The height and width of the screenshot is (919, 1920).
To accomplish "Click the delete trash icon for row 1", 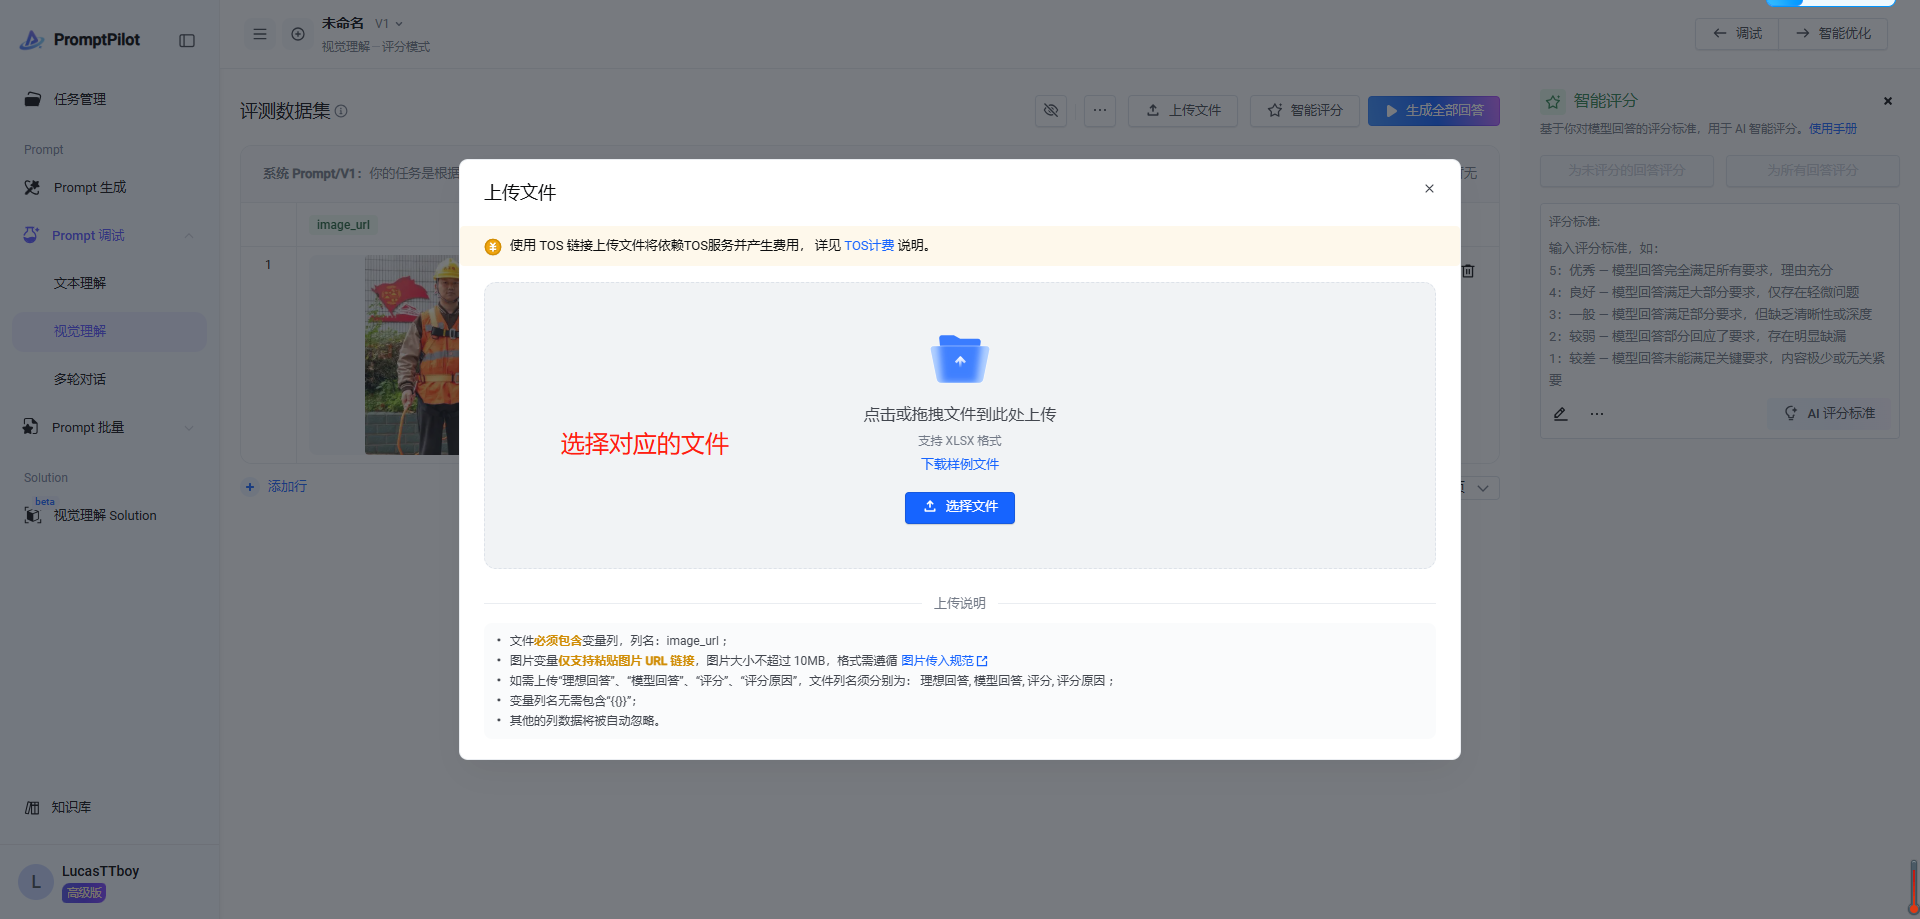I will coord(1468,271).
